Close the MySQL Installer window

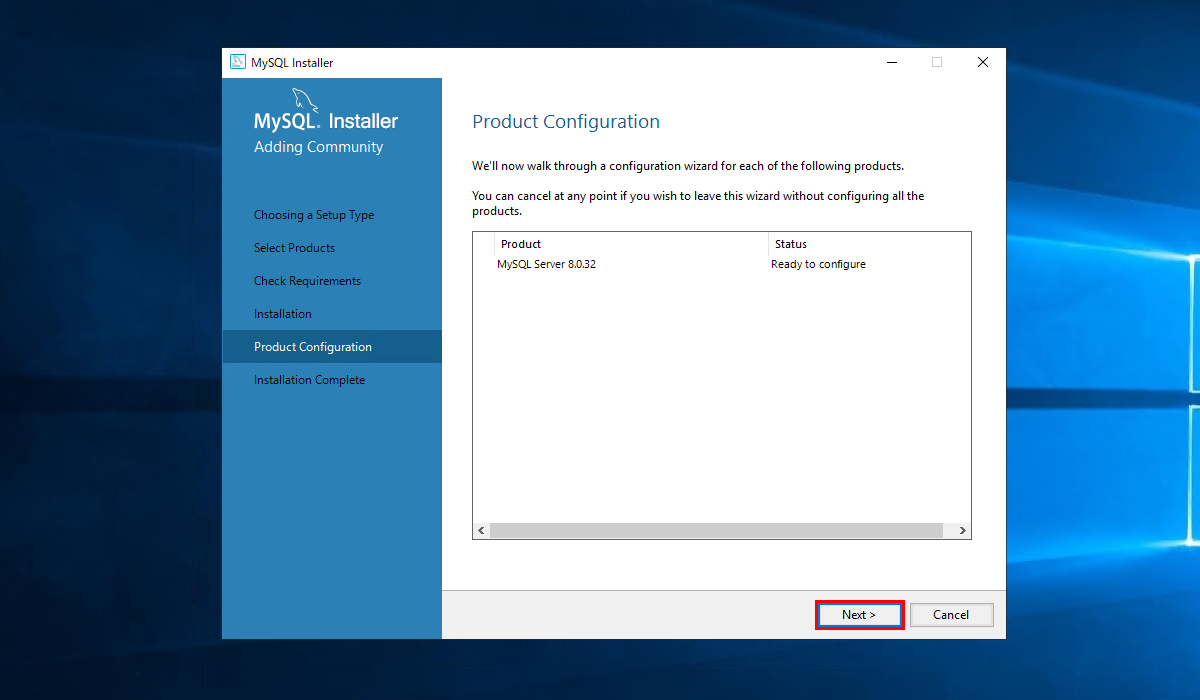(x=983, y=62)
